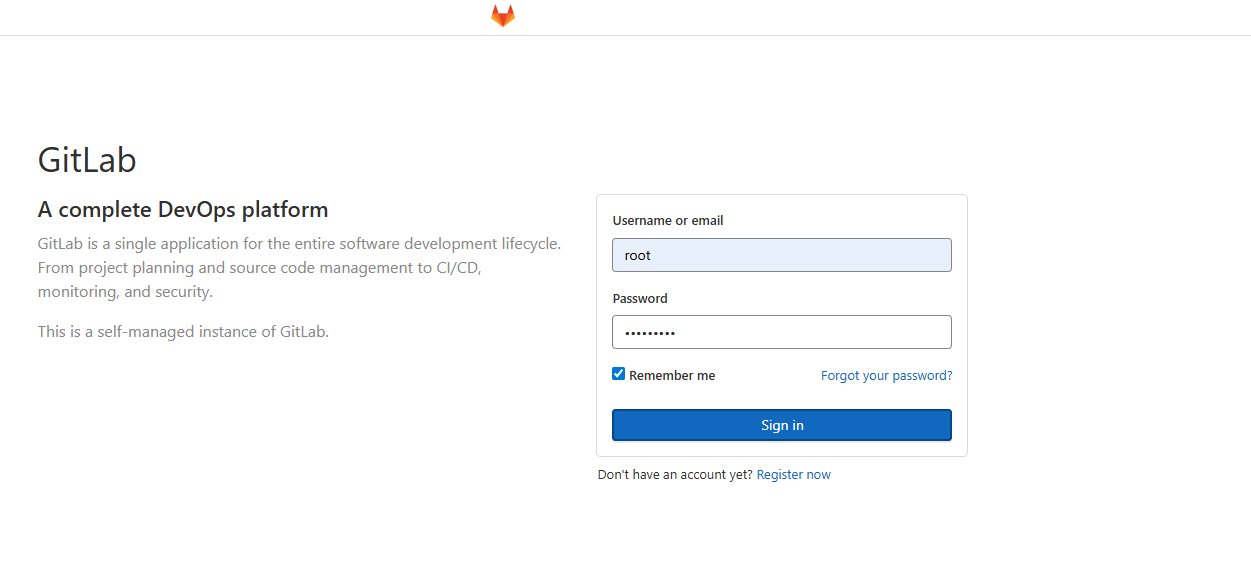Focus the Password input field
This screenshot has width=1251, height=585.
(782, 332)
